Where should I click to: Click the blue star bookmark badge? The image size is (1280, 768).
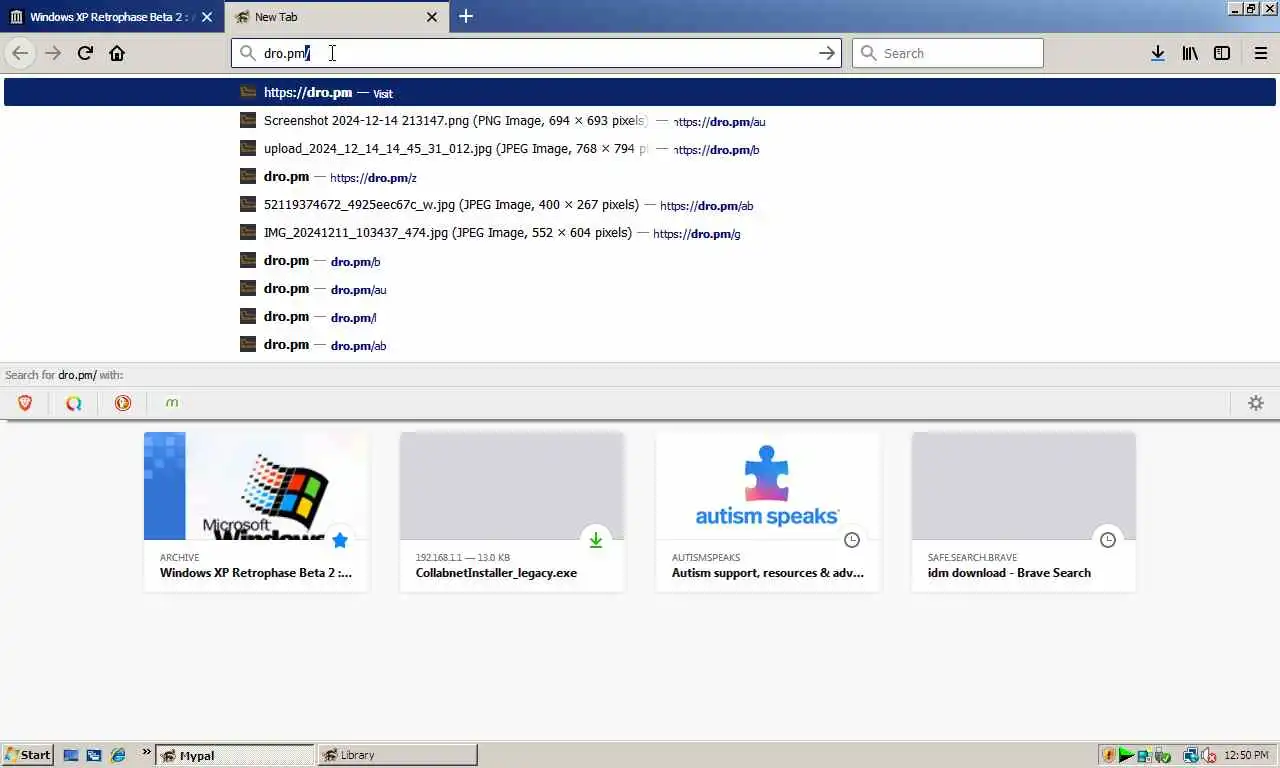(x=339, y=540)
